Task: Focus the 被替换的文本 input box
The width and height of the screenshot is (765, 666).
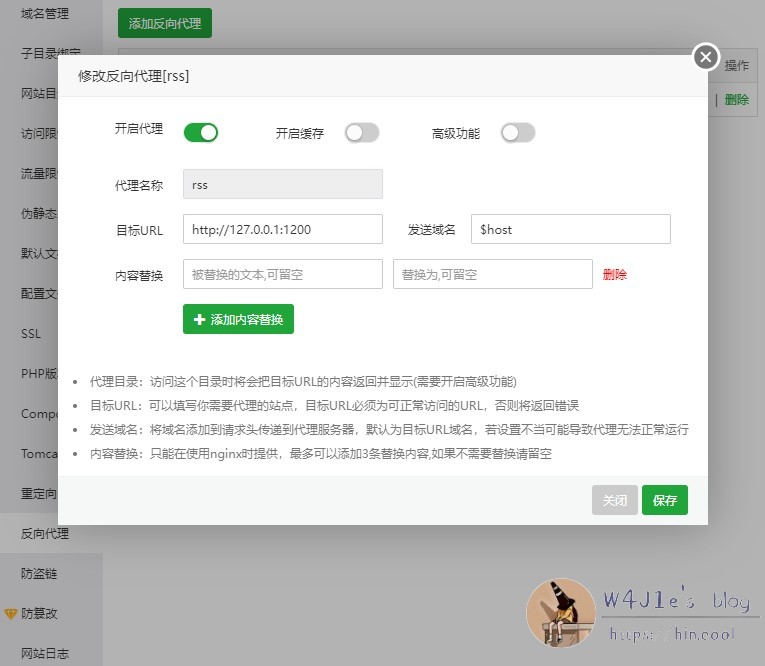Action: tap(282, 274)
